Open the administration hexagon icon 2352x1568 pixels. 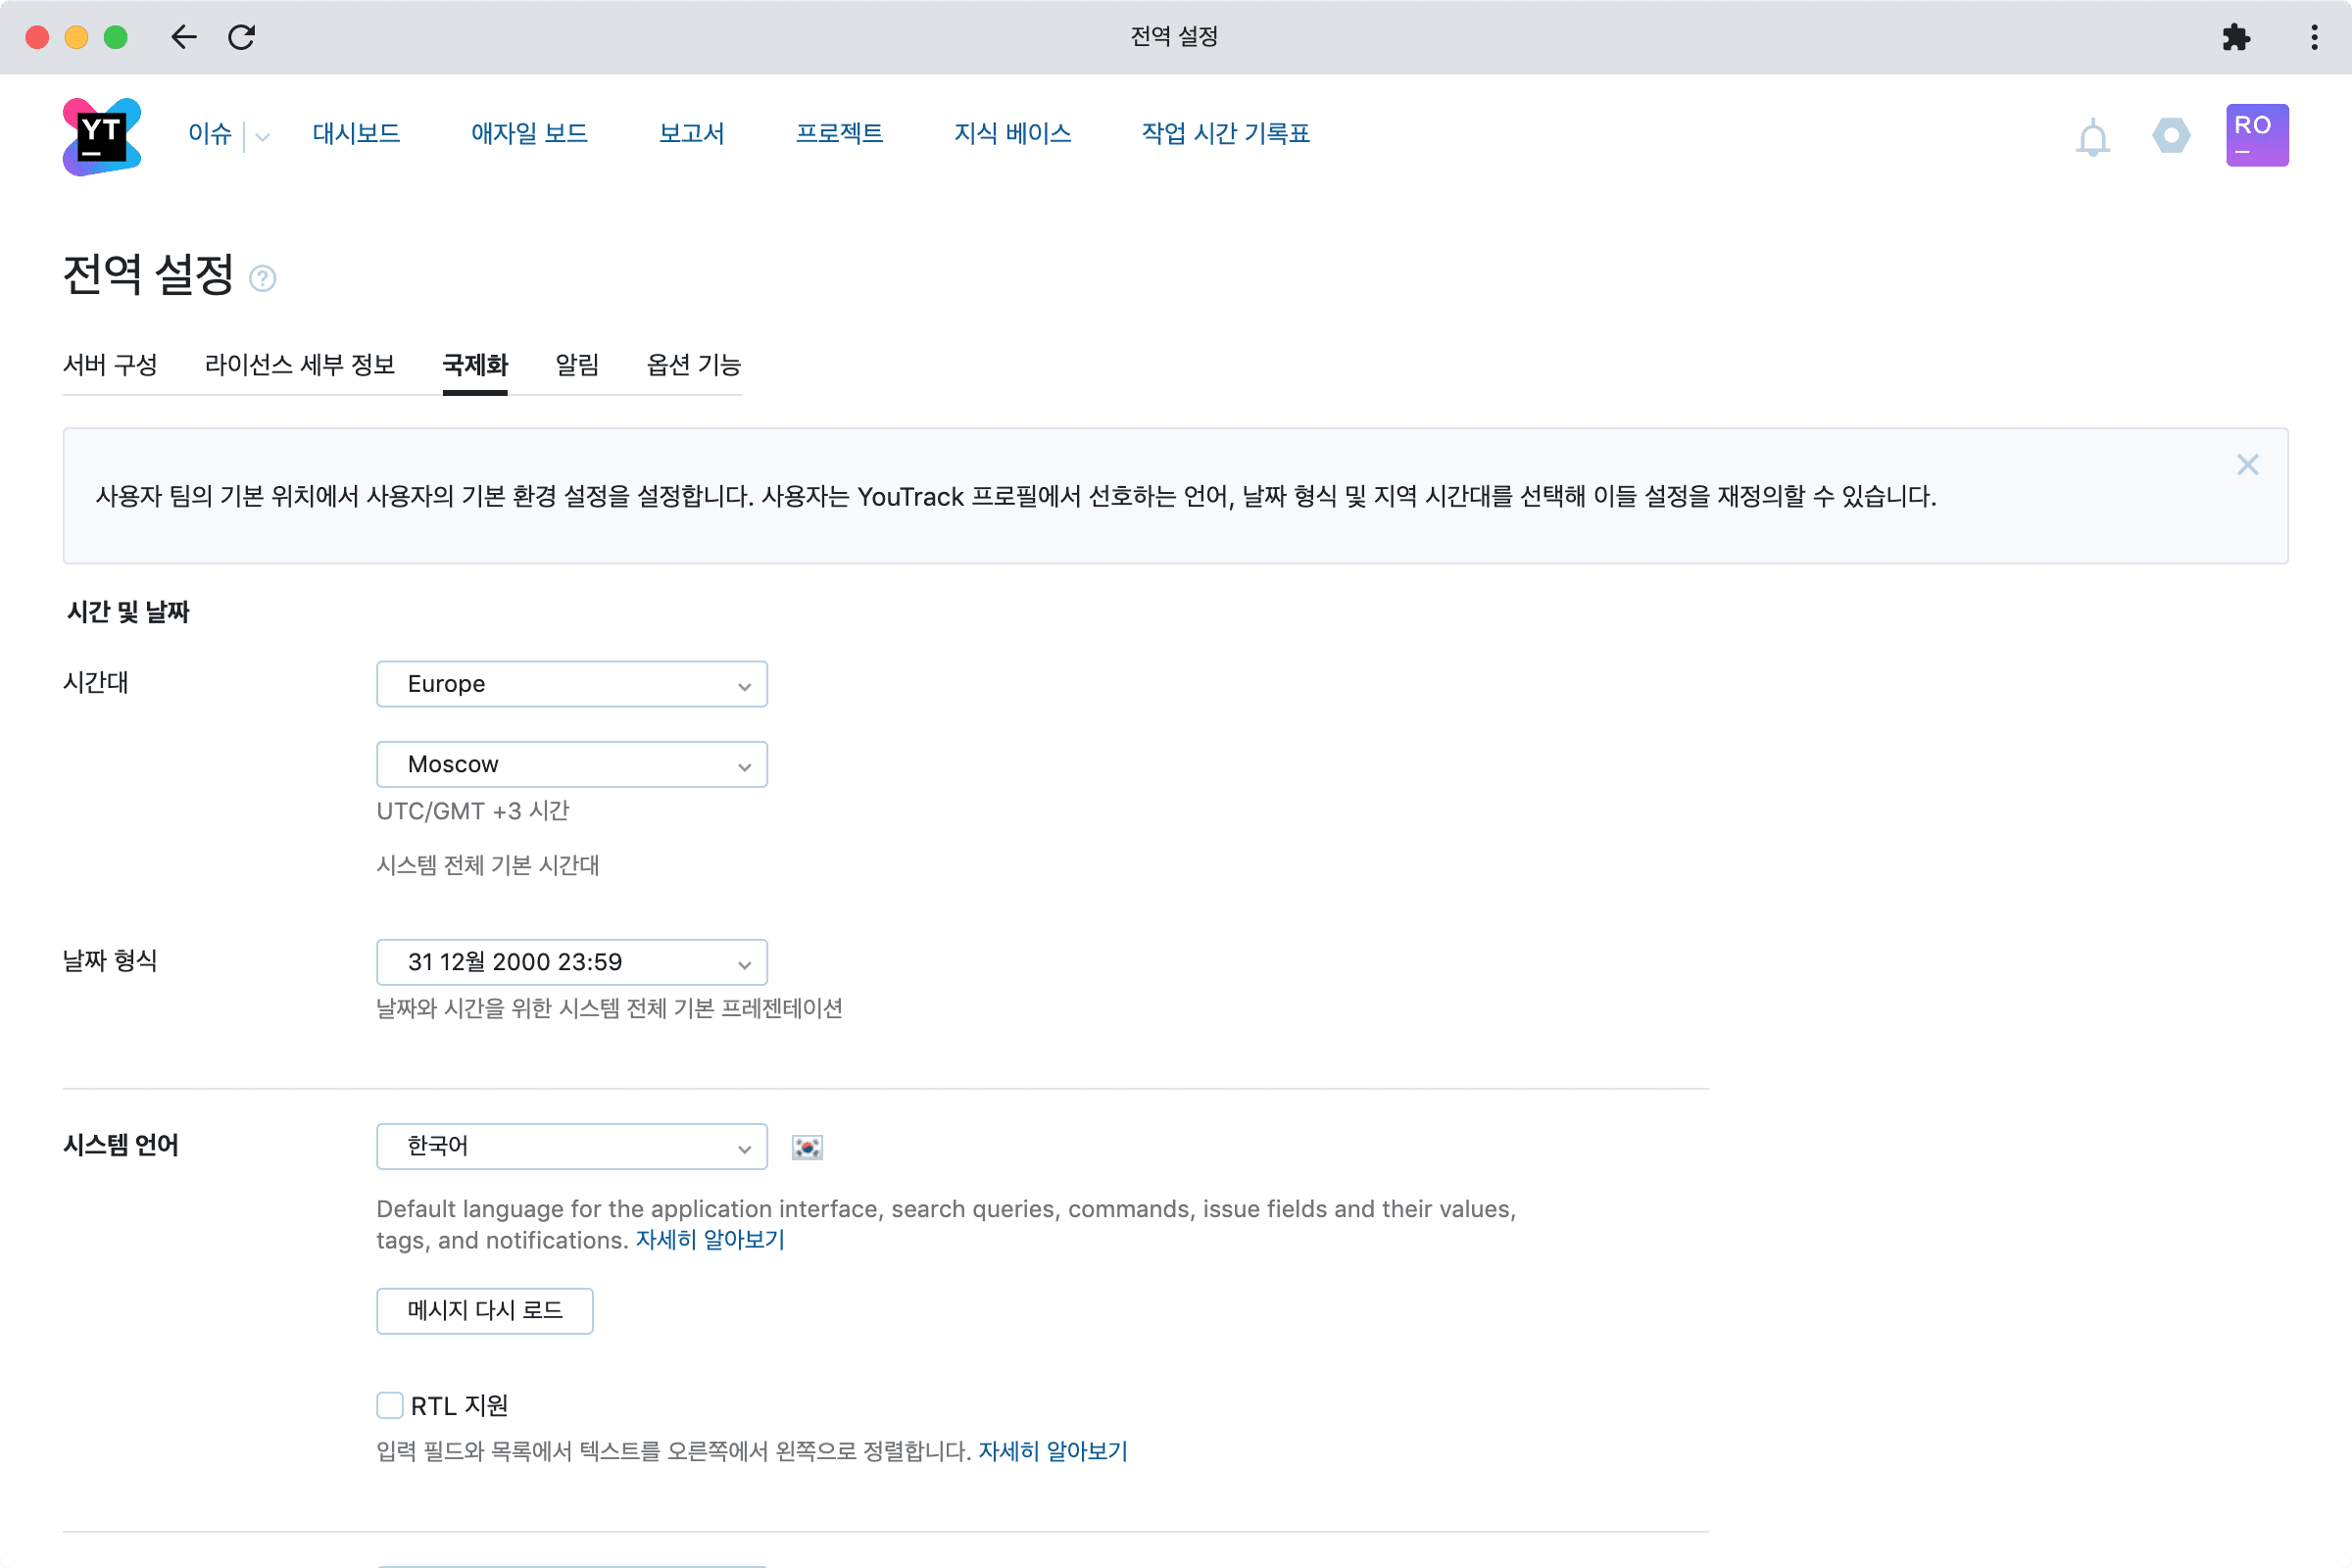(x=2170, y=135)
